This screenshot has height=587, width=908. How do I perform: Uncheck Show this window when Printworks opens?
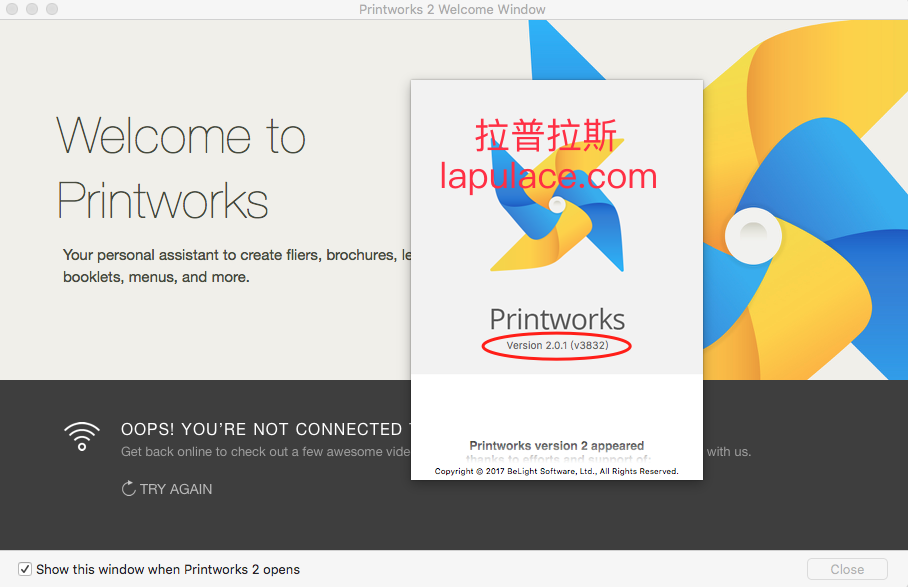[25, 569]
